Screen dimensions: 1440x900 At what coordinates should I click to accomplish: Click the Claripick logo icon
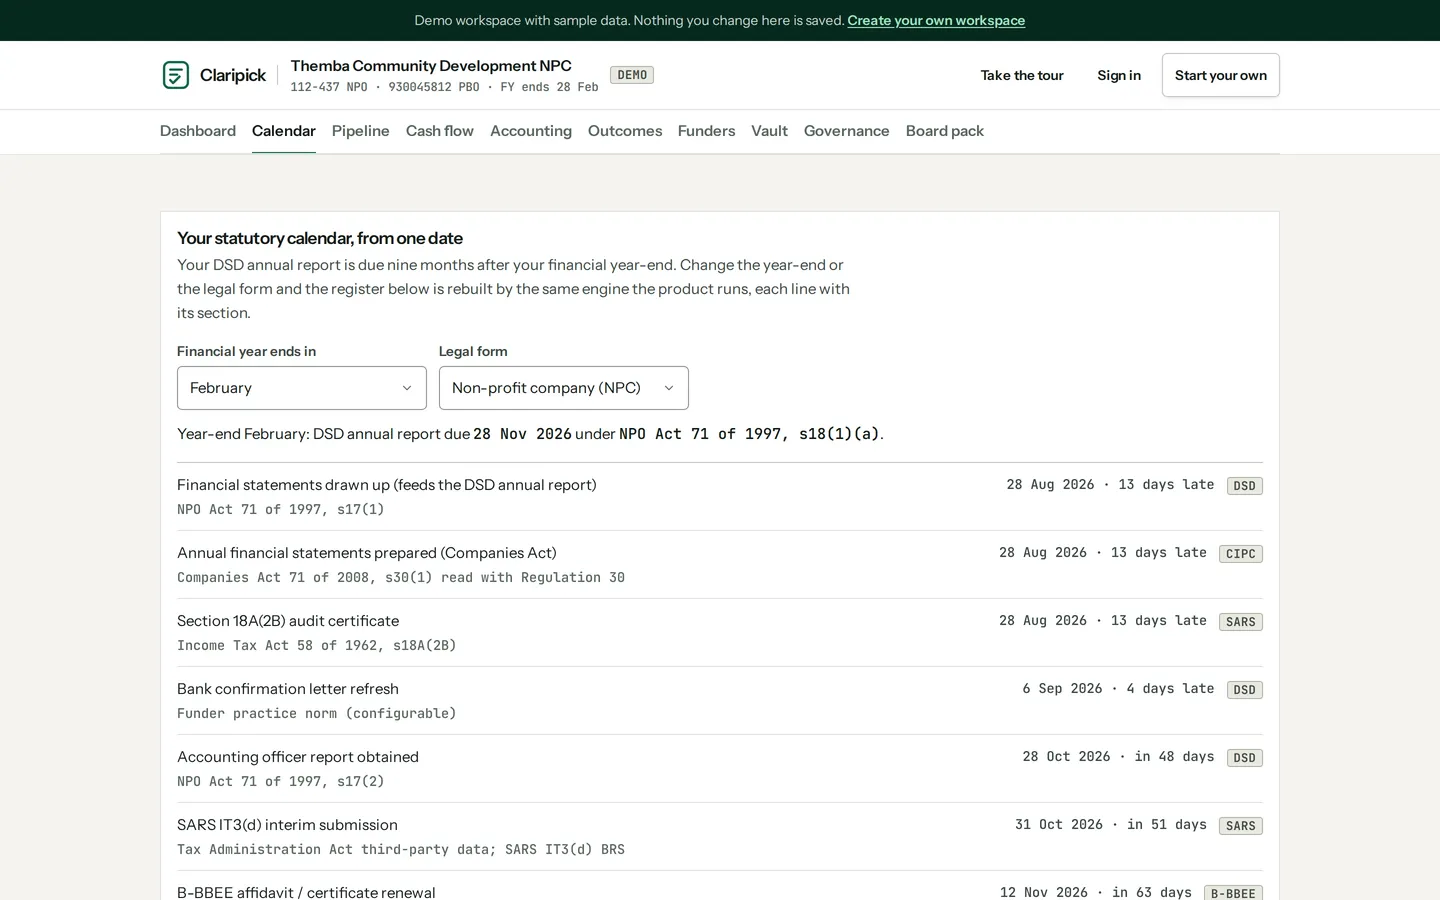pyautogui.click(x=176, y=75)
